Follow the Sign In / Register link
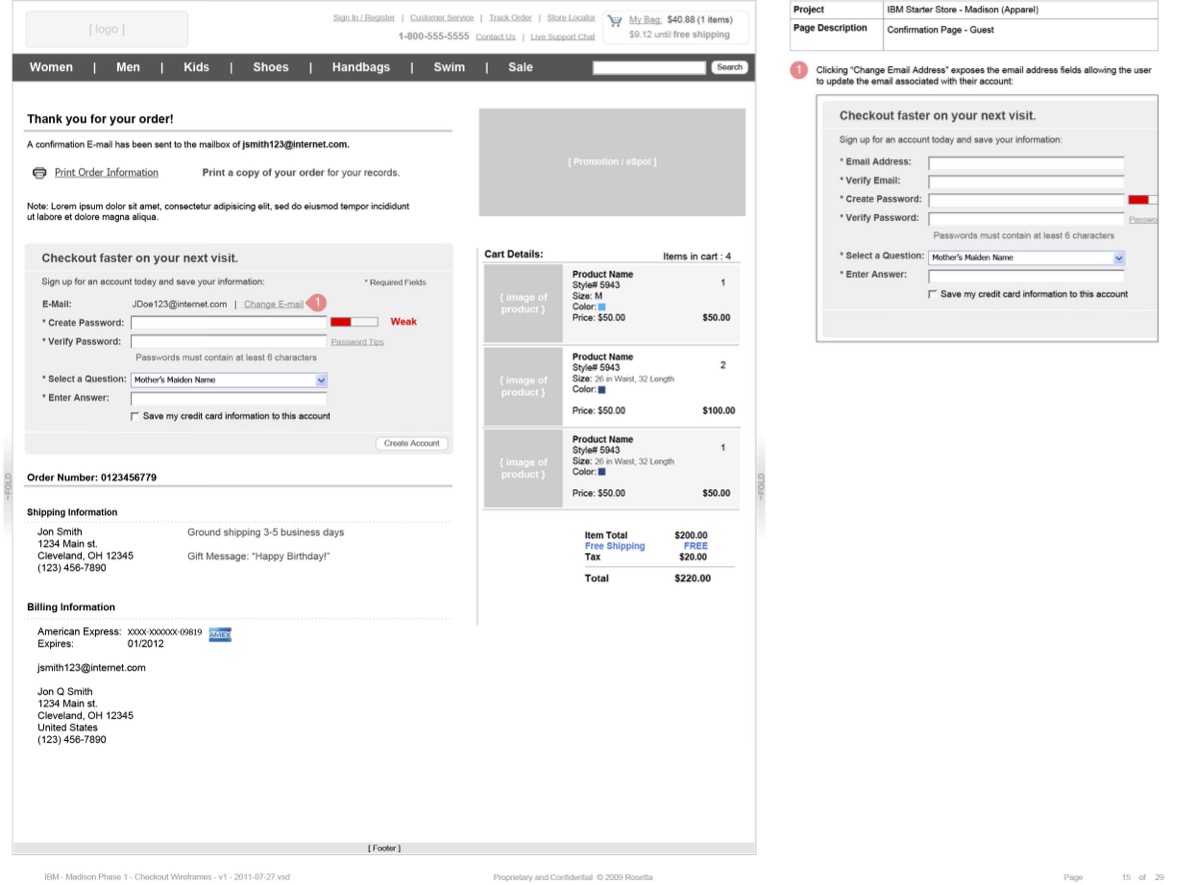Viewport: 1196px width, 885px height. 364,18
